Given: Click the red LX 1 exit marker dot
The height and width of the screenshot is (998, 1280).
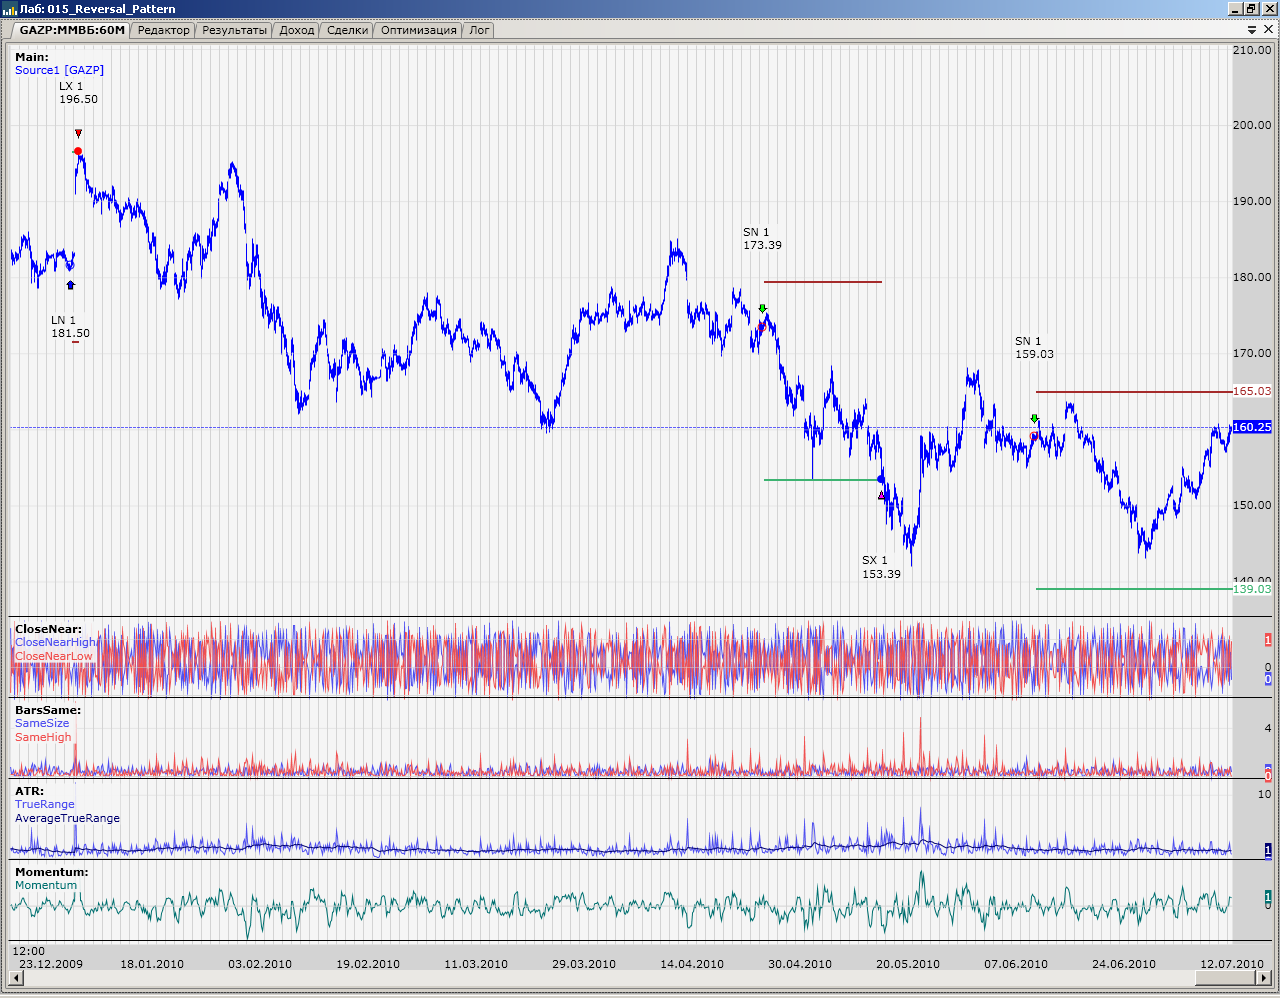Looking at the screenshot, I should (x=78, y=151).
